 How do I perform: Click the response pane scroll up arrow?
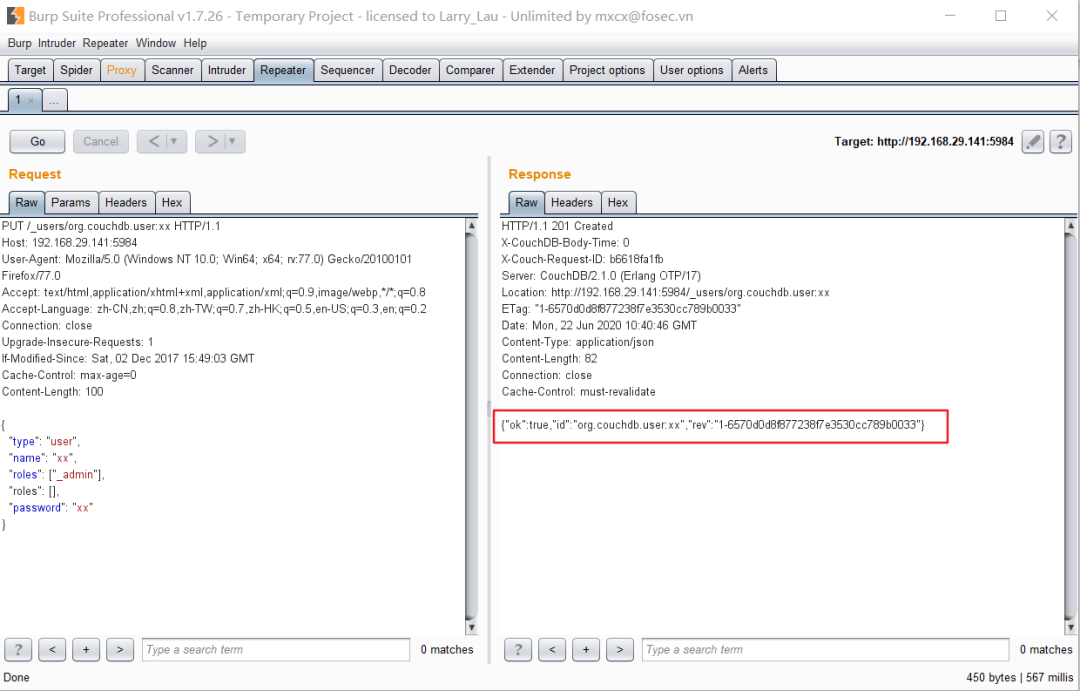pyautogui.click(x=1070, y=226)
